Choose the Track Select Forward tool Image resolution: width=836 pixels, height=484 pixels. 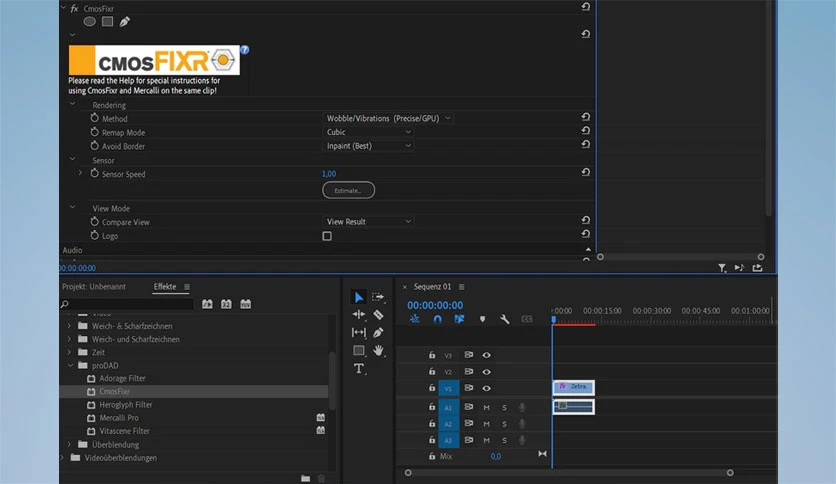(378, 297)
